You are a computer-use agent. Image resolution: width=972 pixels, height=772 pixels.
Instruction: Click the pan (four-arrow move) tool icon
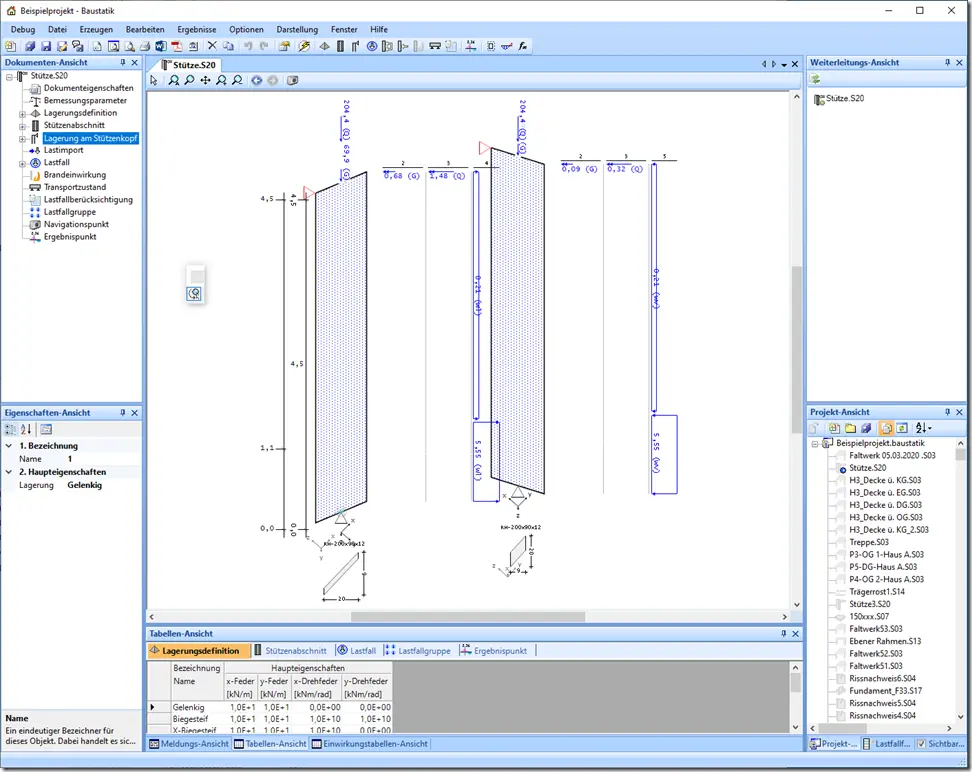[205, 81]
